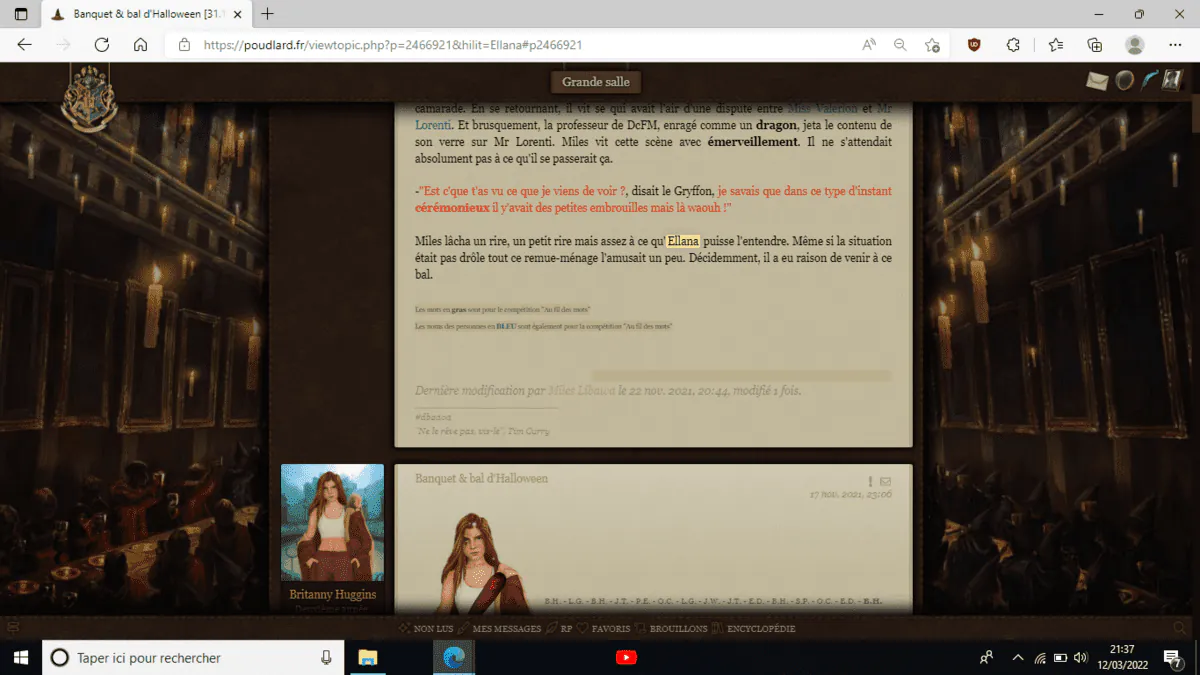Open the Grande salle forum link
Viewport: 1200px width, 675px height.
pos(596,82)
